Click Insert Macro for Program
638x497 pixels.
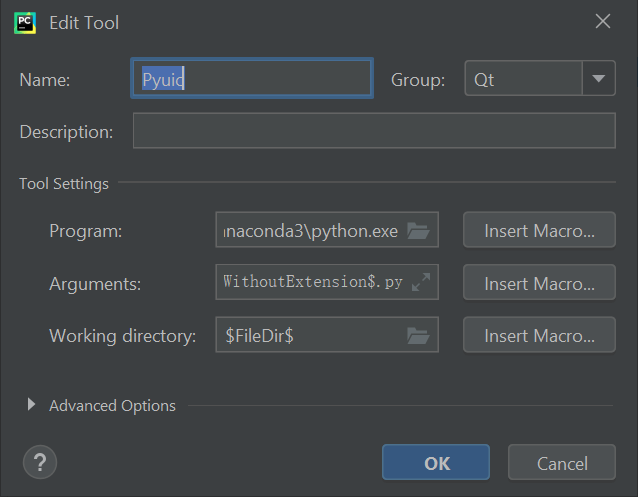[x=539, y=231]
